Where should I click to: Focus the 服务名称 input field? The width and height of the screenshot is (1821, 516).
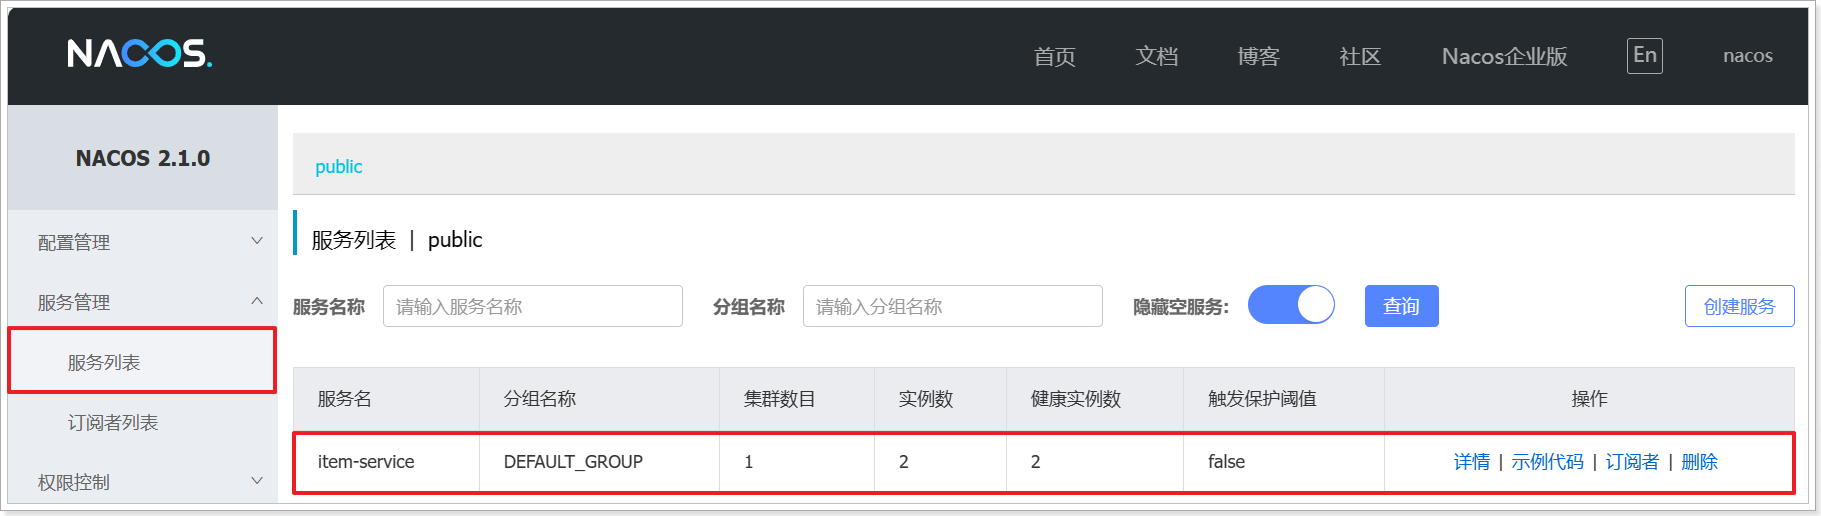pos(533,306)
